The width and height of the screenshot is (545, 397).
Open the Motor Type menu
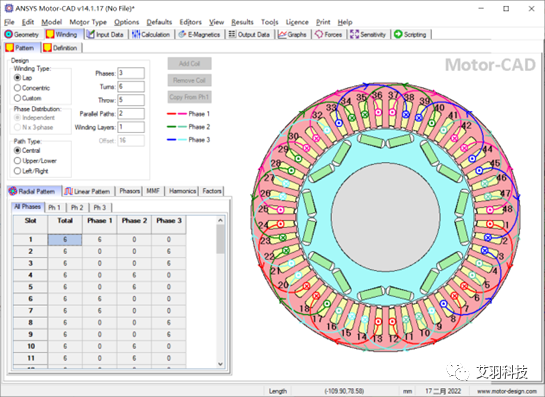[x=88, y=22]
